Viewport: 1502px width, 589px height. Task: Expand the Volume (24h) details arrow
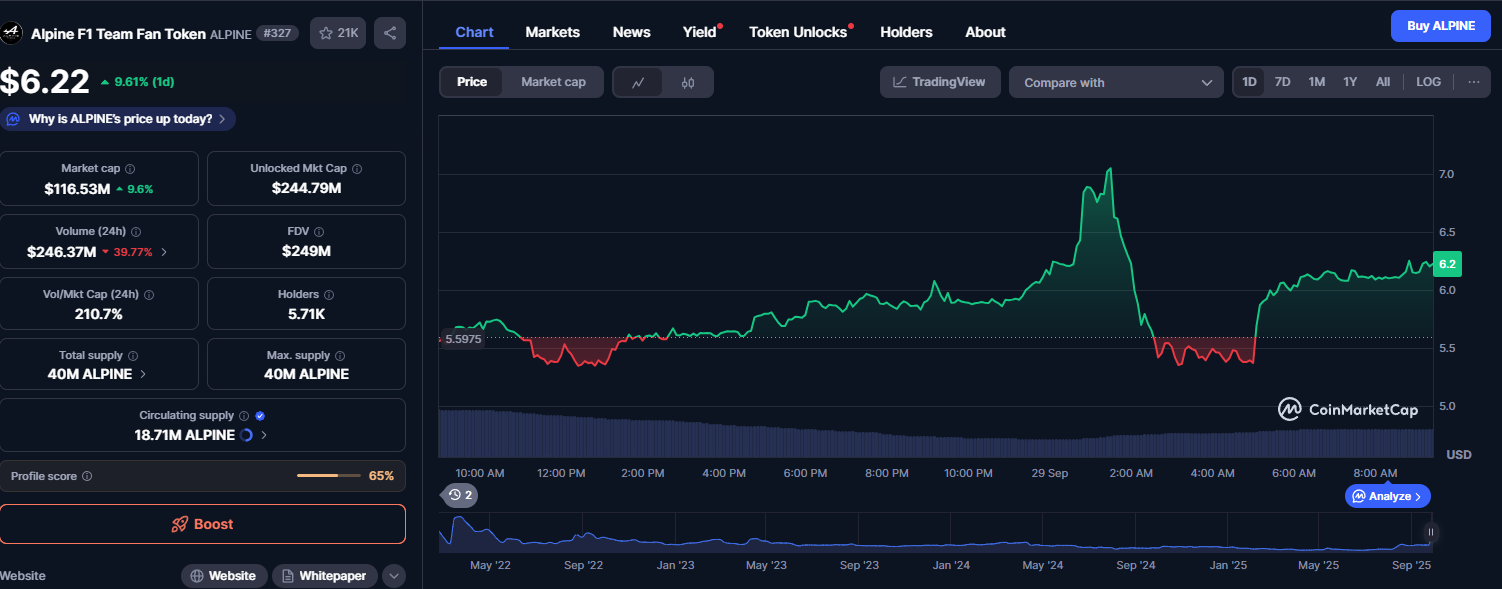[164, 252]
